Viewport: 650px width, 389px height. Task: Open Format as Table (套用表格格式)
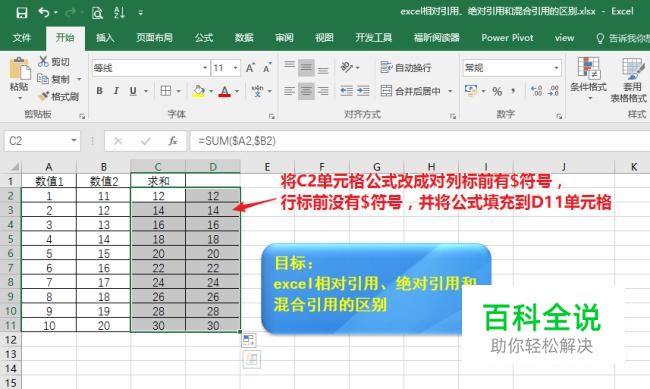[629, 80]
